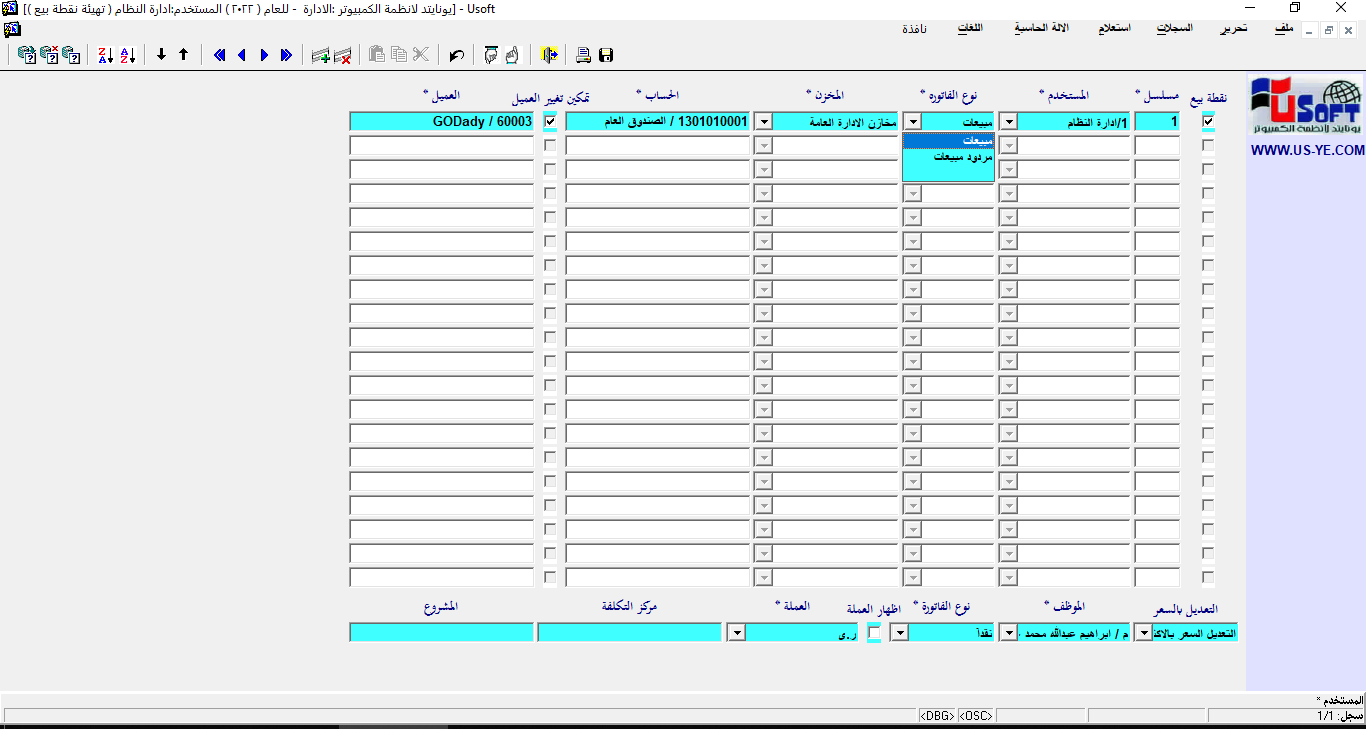Click the المشروع input field
This screenshot has height=729, width=1366.
(x=441, y=632)
